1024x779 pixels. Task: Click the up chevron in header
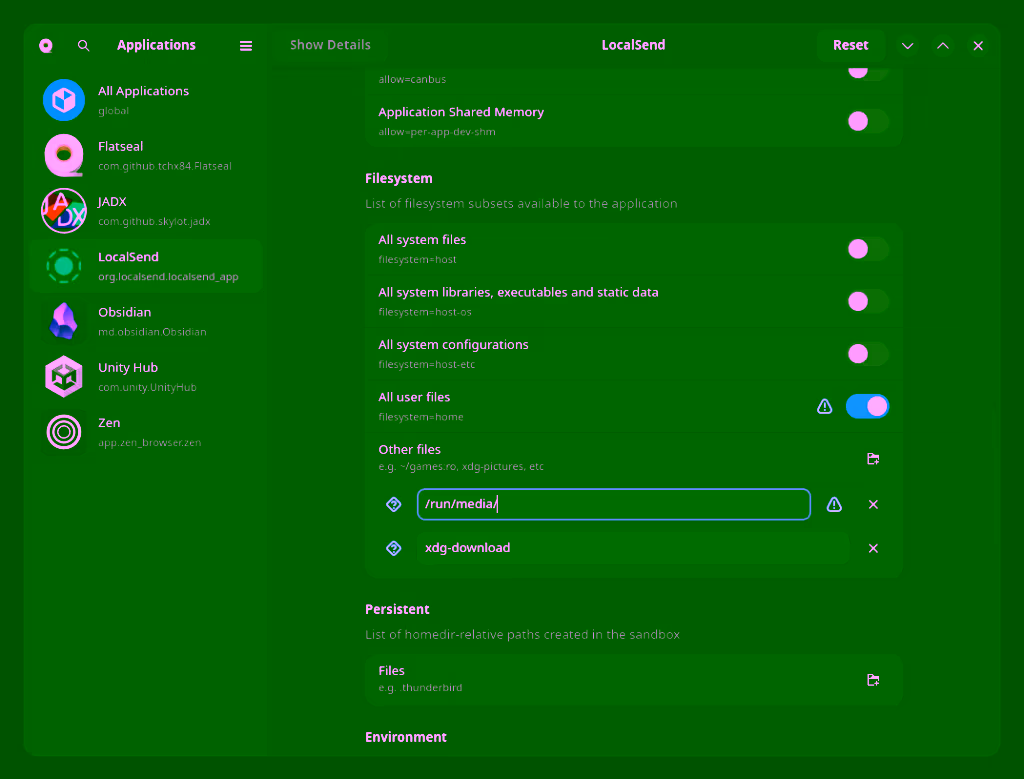[x=942, y=46]
